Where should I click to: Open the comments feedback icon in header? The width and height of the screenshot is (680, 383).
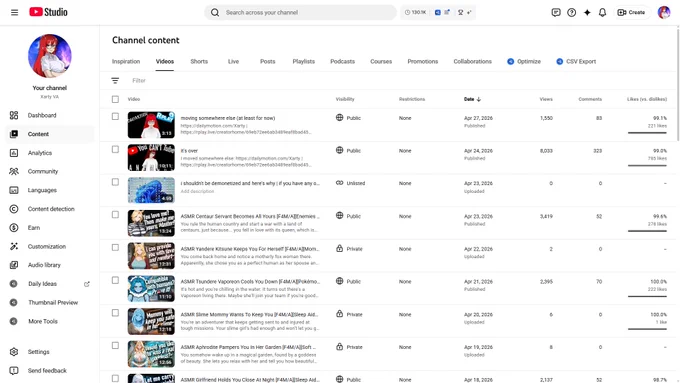[x=556, y=13]
